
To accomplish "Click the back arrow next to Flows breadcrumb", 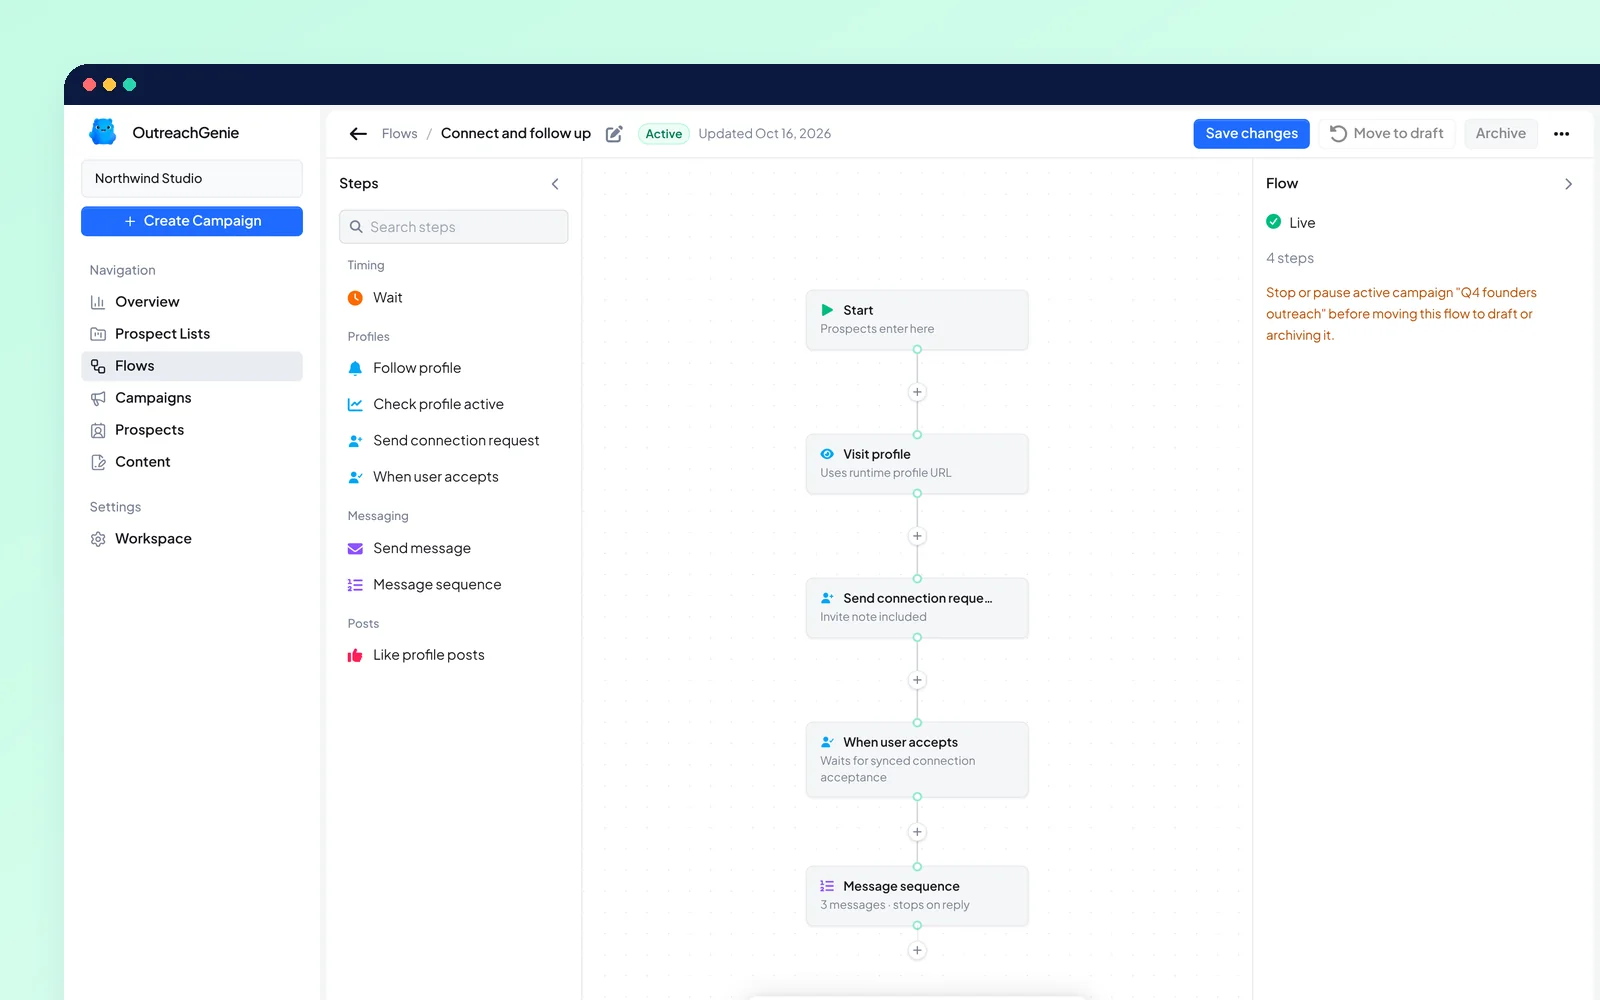I will click(x=358, y=134).
